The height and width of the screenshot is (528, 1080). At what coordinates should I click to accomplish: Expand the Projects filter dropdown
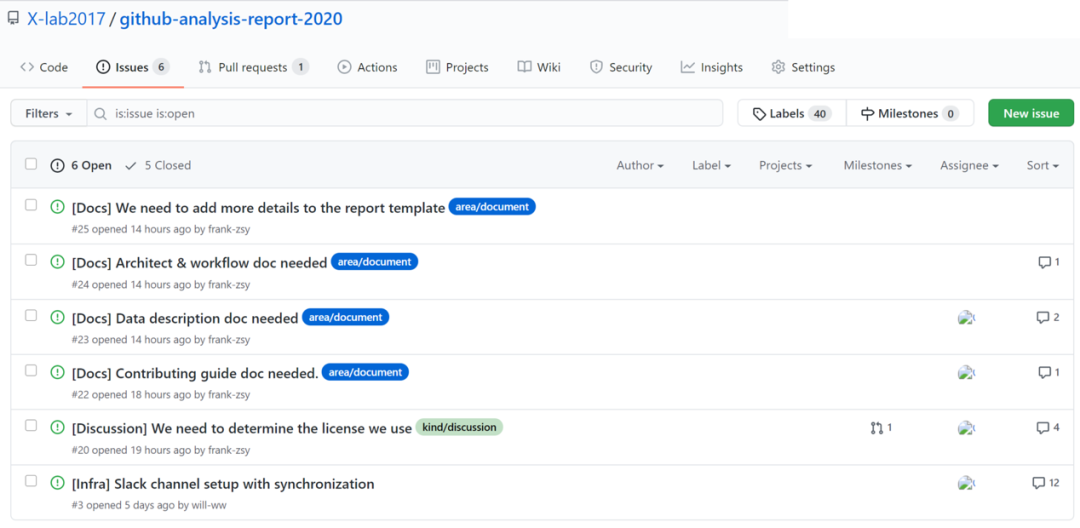tap(785, 165)
